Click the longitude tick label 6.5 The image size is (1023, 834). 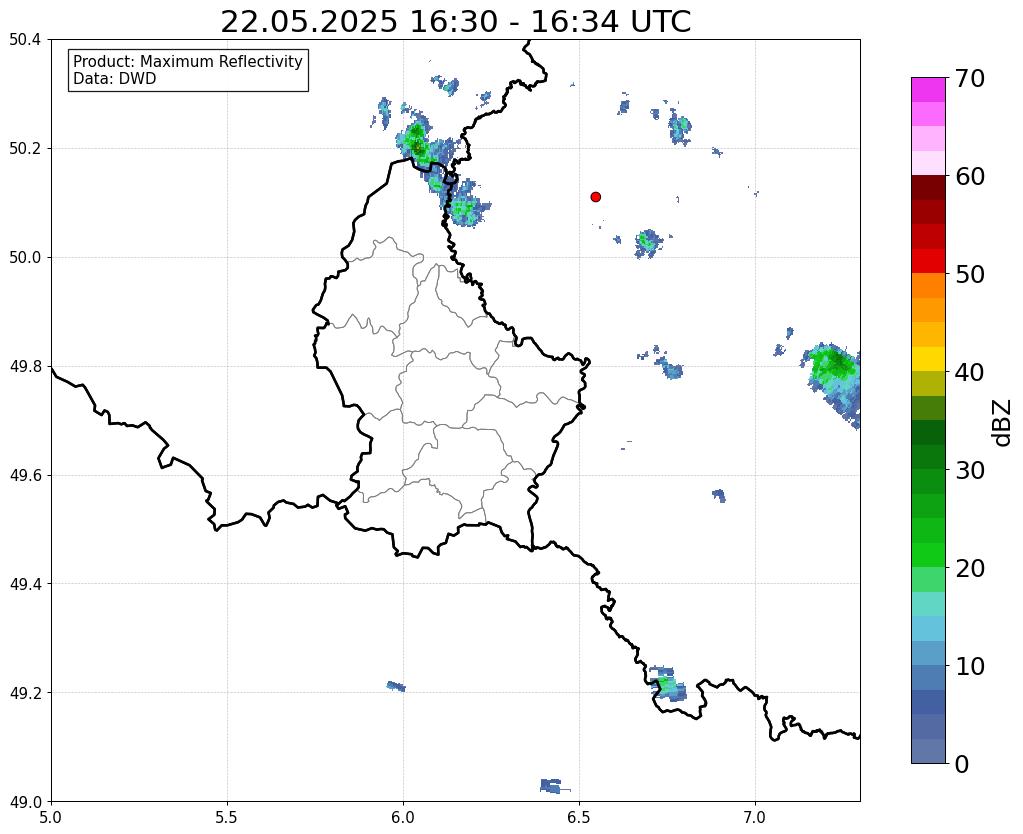[579, 818]
